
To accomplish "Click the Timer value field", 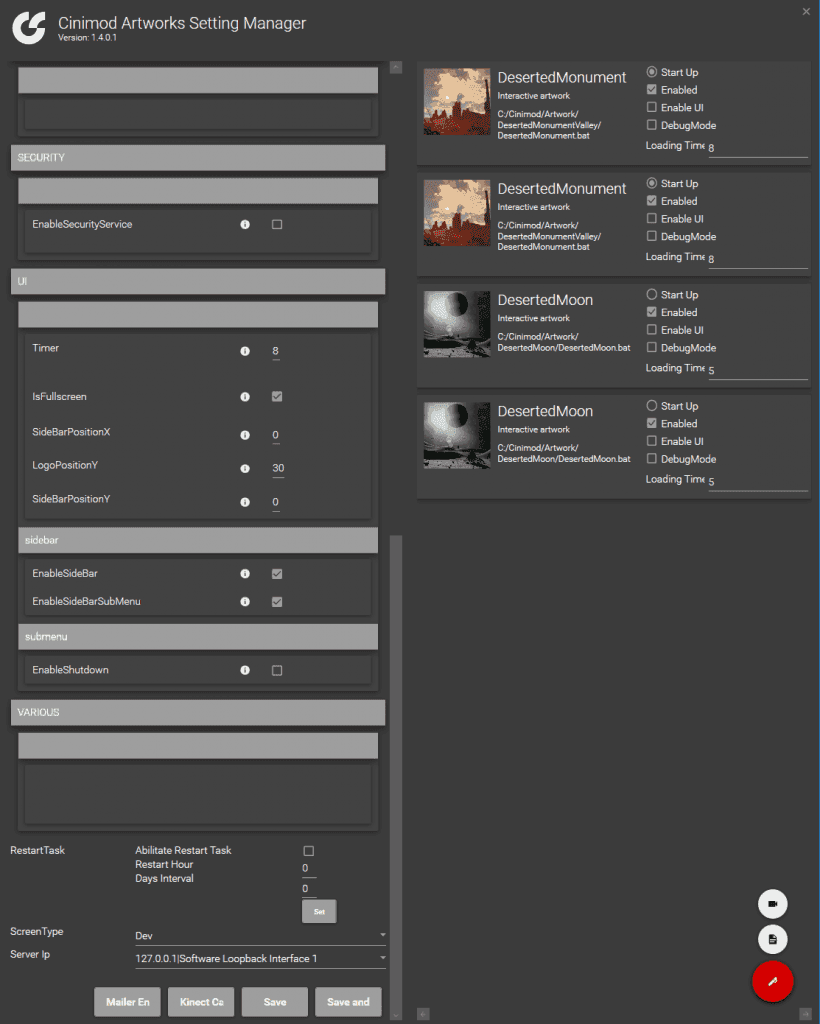I will pos(276,351).
